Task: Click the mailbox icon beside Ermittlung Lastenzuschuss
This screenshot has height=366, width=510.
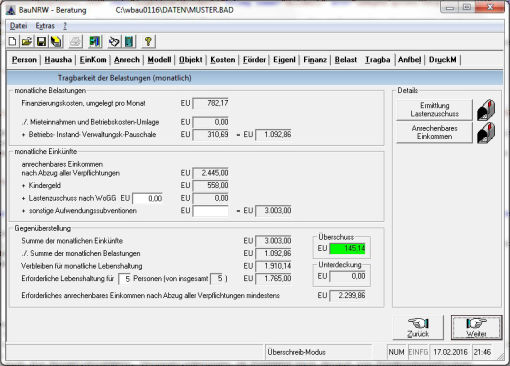Action: 486,110
